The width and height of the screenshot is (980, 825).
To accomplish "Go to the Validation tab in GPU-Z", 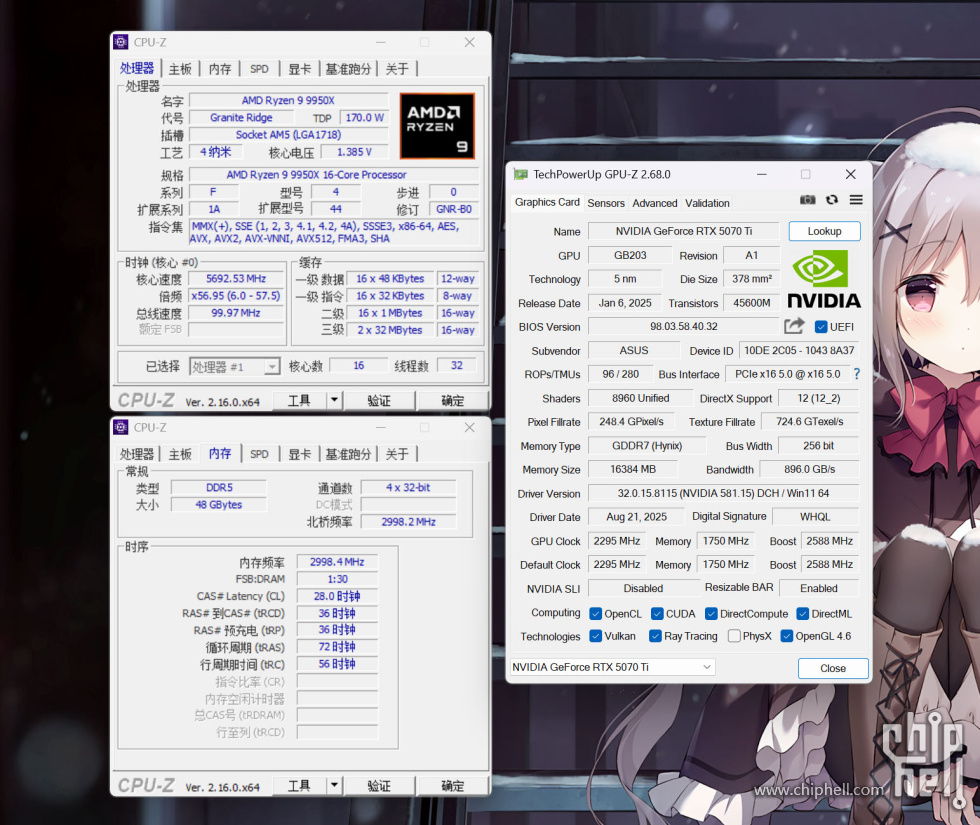I will (x=707, y=203).
